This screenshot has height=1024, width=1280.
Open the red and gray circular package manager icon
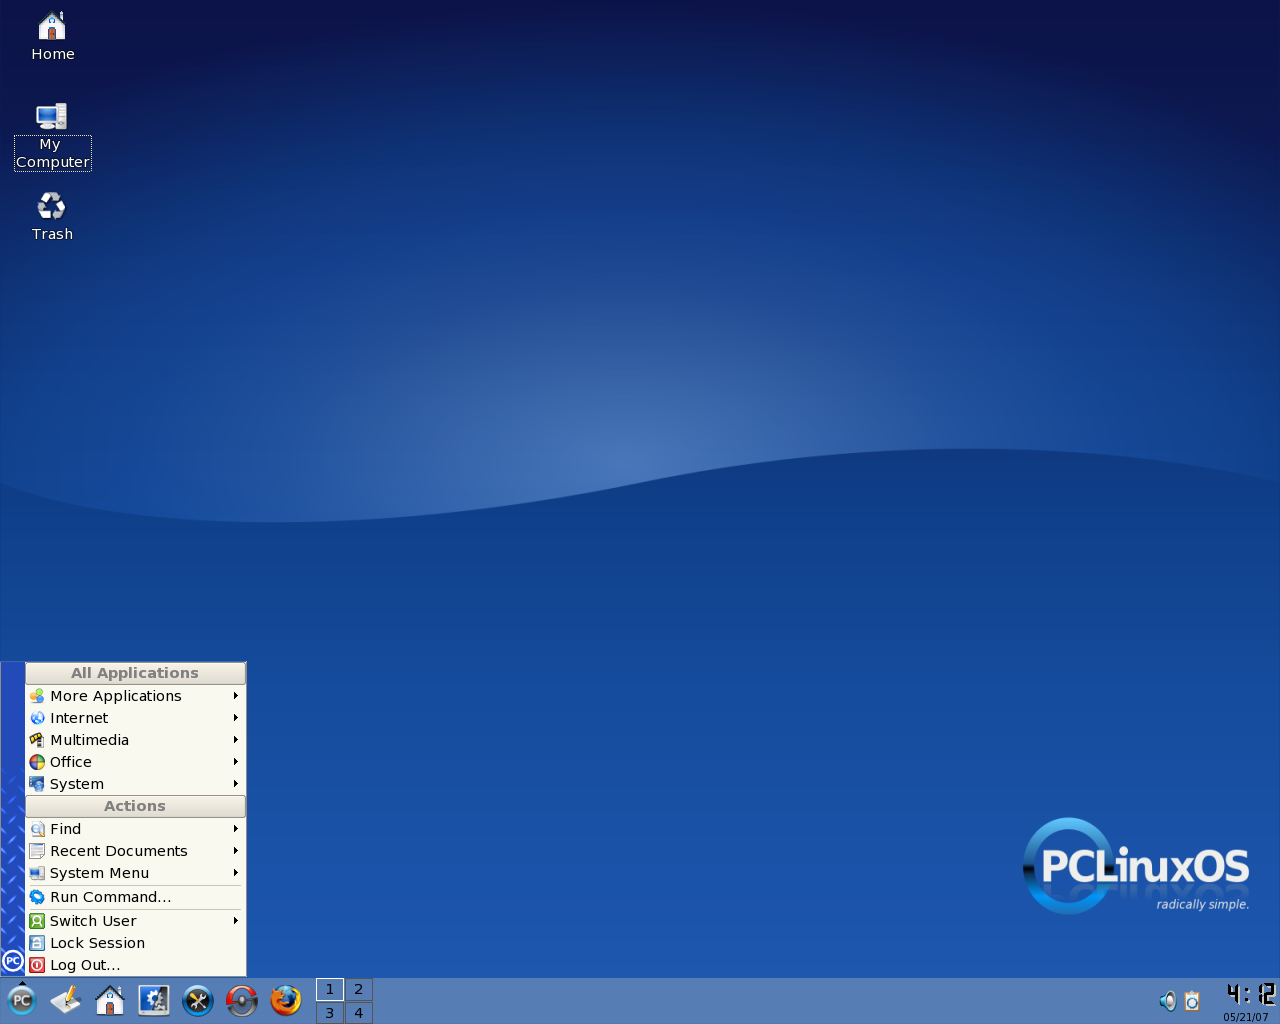click(x=242, y=1000)
